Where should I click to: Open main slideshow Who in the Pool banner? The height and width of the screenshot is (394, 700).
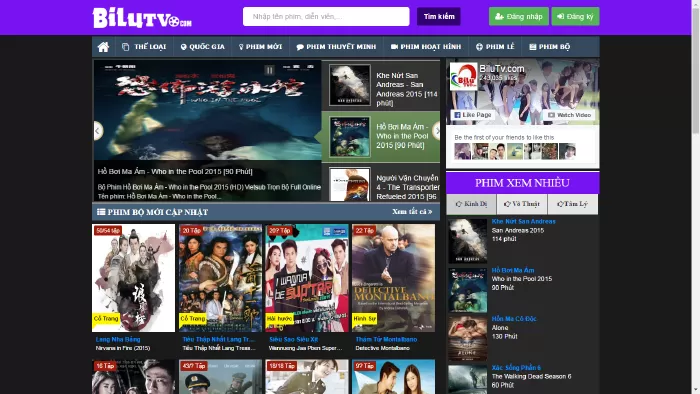(207, 131)
